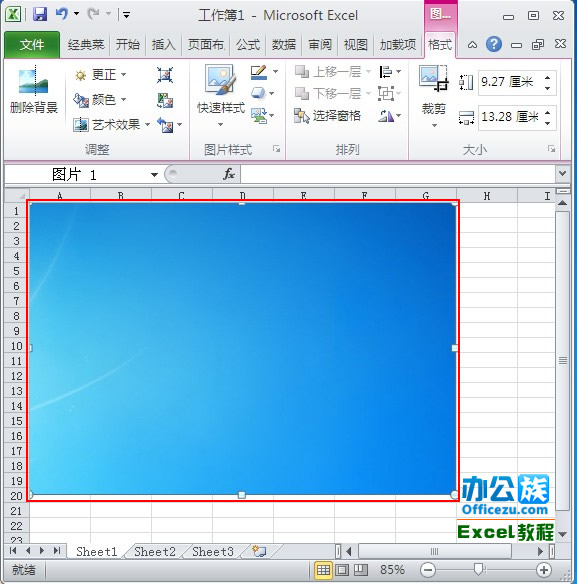Open the Selection Pane (选择窗格)
This screenshot has height=584, width=577.
tap(328, 115)
